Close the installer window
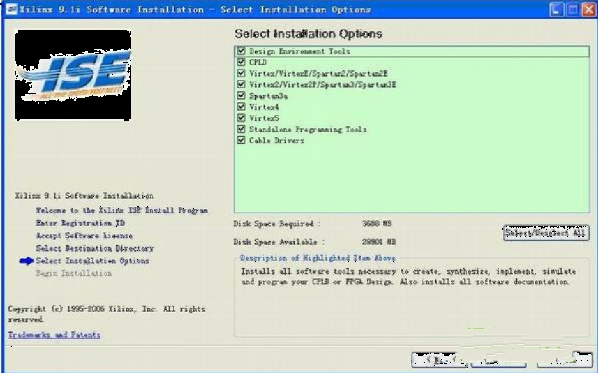The width and height of the screenshot is (598, 373). [588, 10]
